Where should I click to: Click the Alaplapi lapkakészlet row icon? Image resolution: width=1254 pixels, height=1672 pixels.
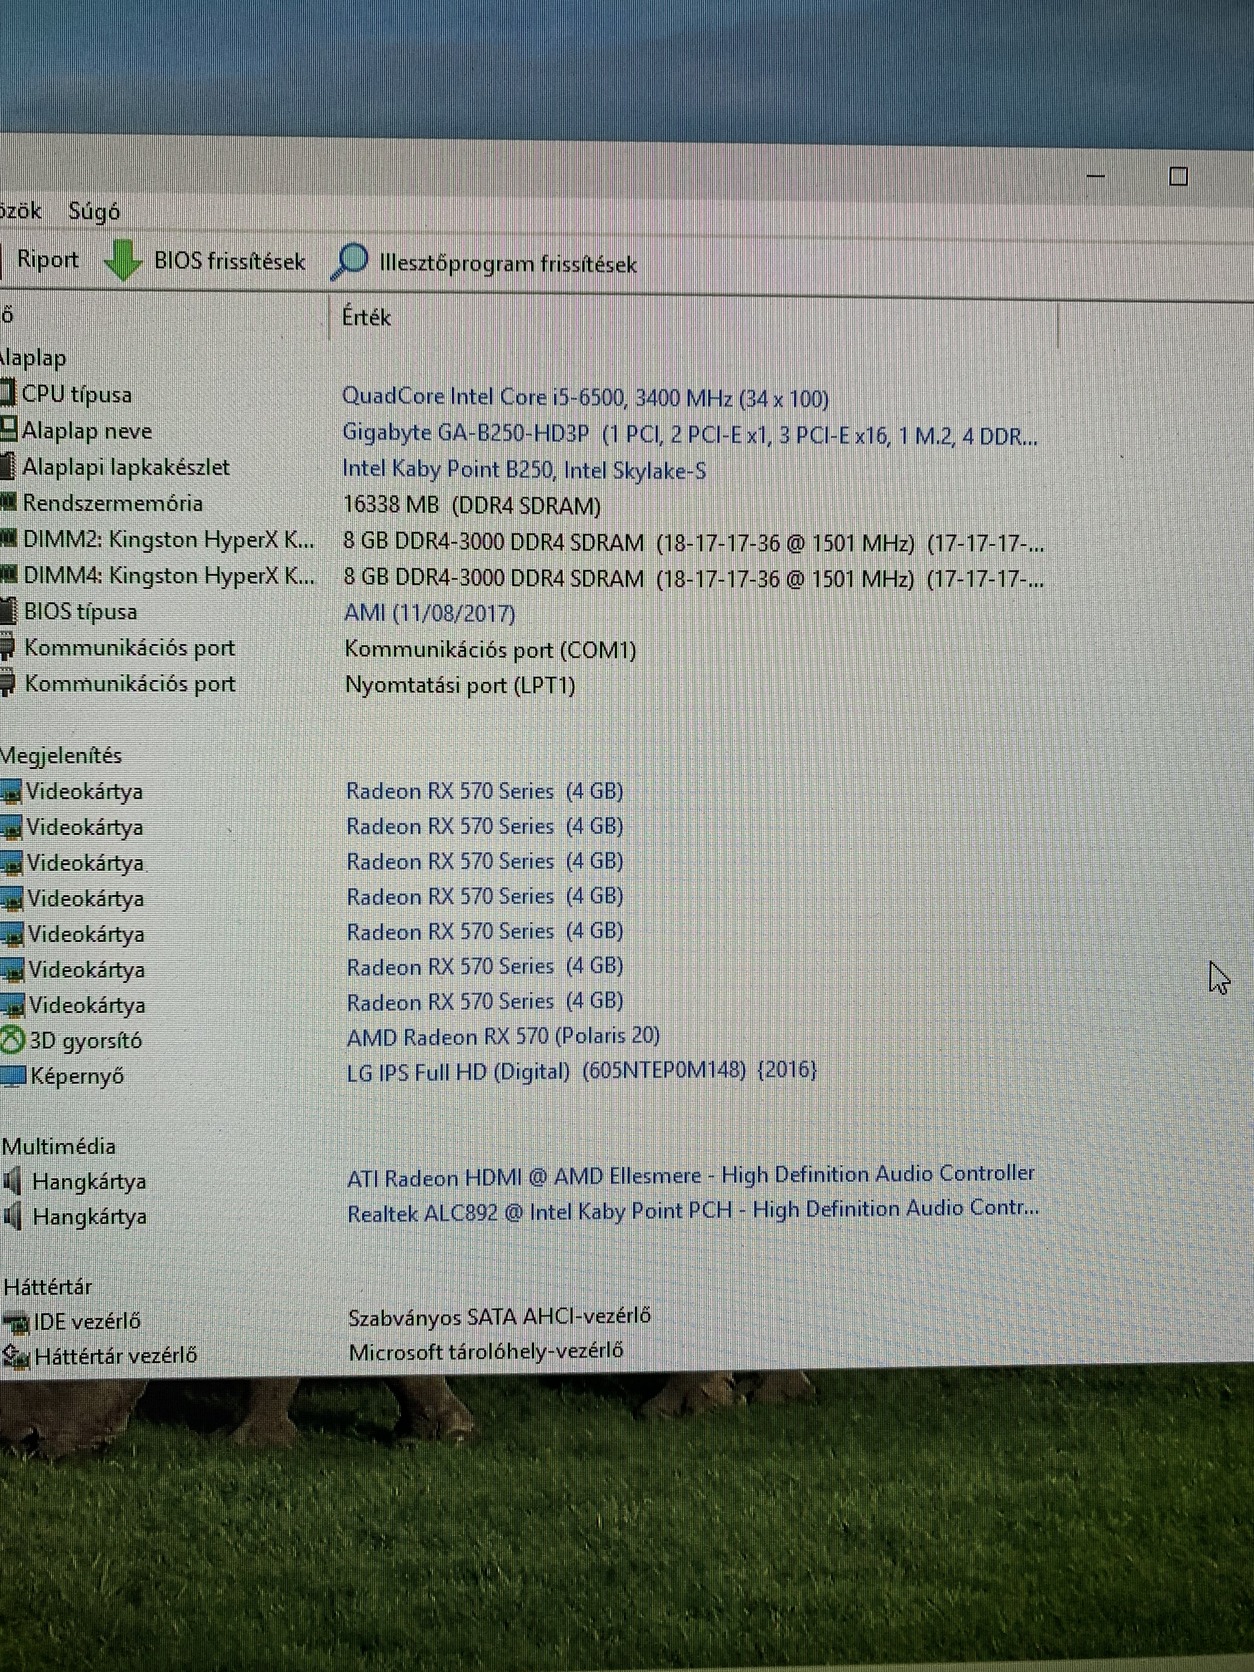[x=7, y=466]
